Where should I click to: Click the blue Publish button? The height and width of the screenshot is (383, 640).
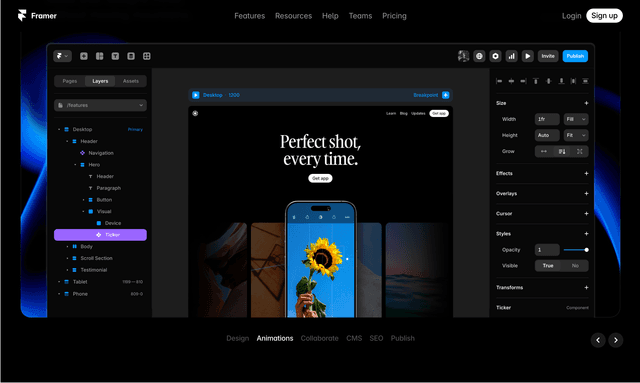(575, 56)
